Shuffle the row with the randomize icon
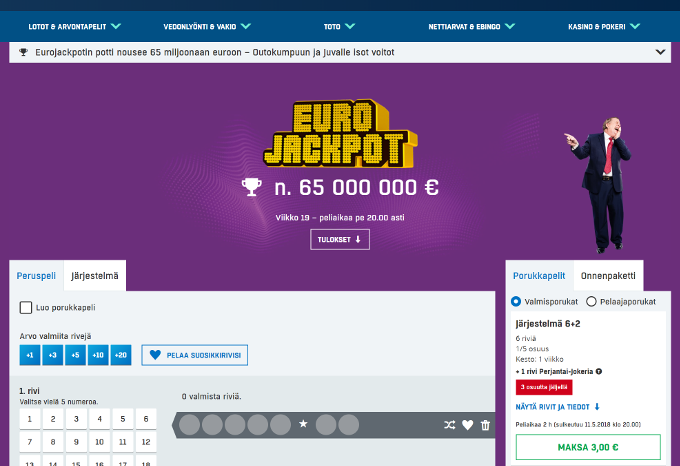The width and height of the screenshot is (680, 466). [450, 425]
